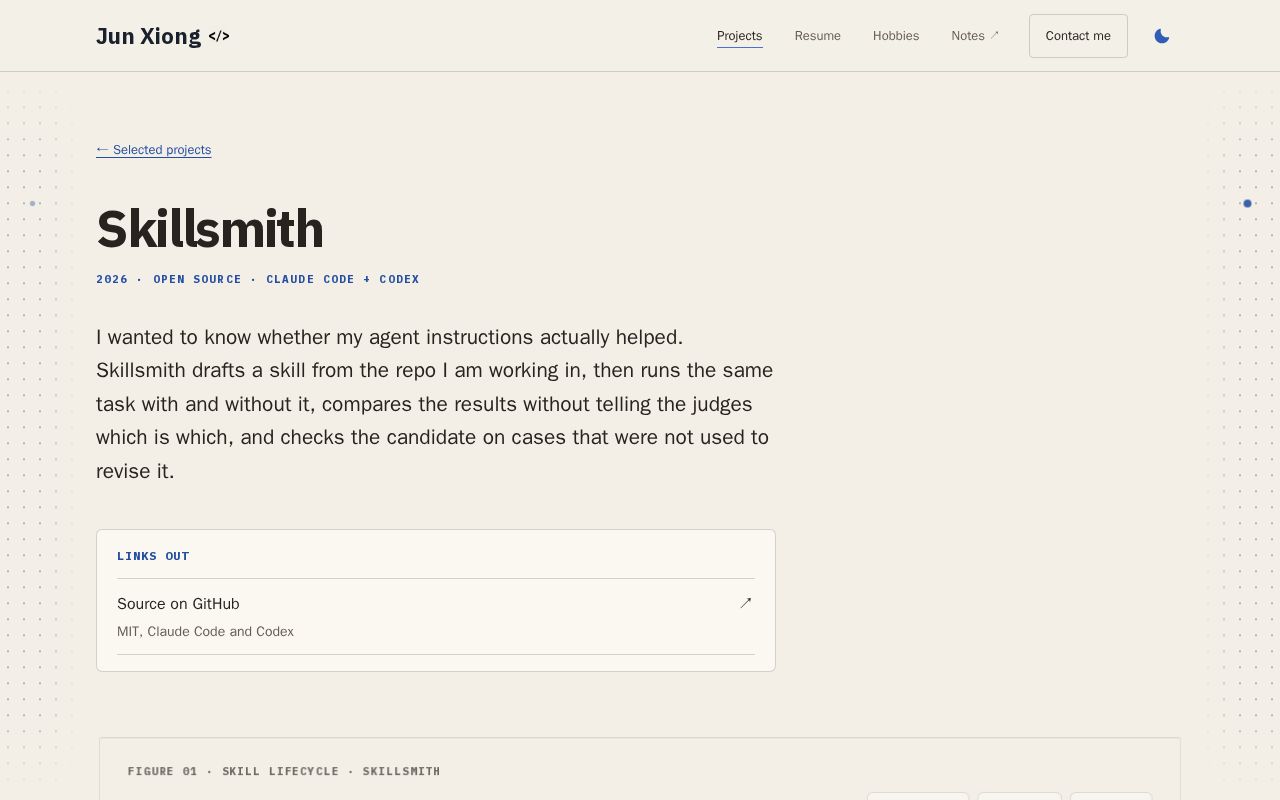
Task: Click the Jun Xiong site logo
Action: pos(163,36)
